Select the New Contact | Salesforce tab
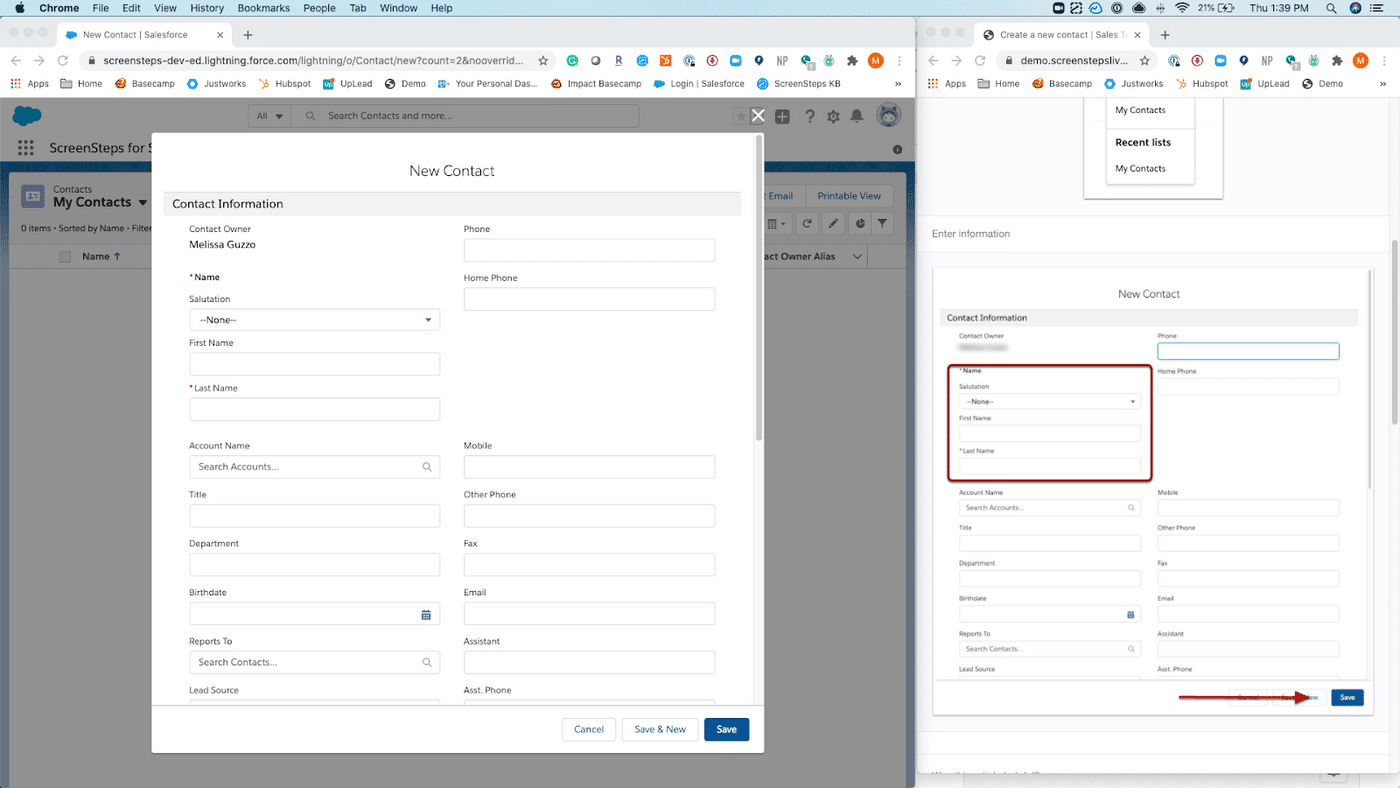The height and width of the screenshot is (788, 1400). [x=143, y=35]
